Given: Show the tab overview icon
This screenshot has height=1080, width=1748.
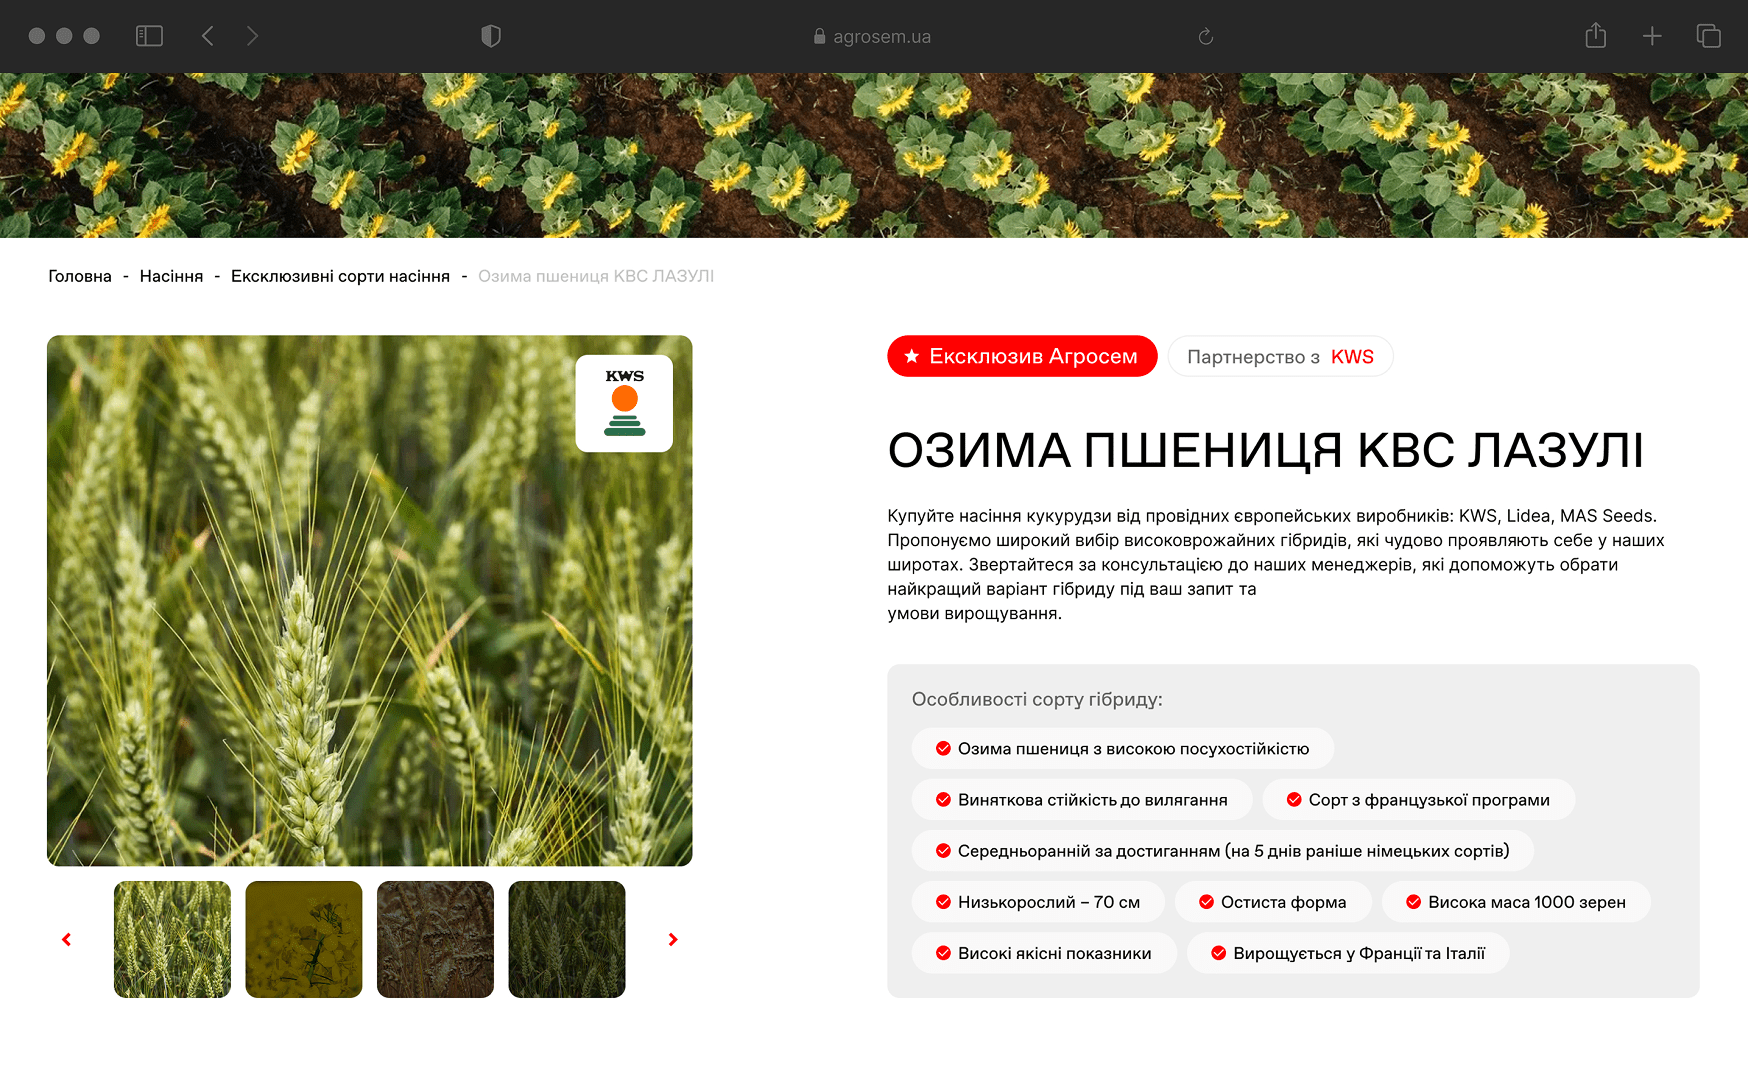Looking at the screenshot, I should tap(1708, 36).
